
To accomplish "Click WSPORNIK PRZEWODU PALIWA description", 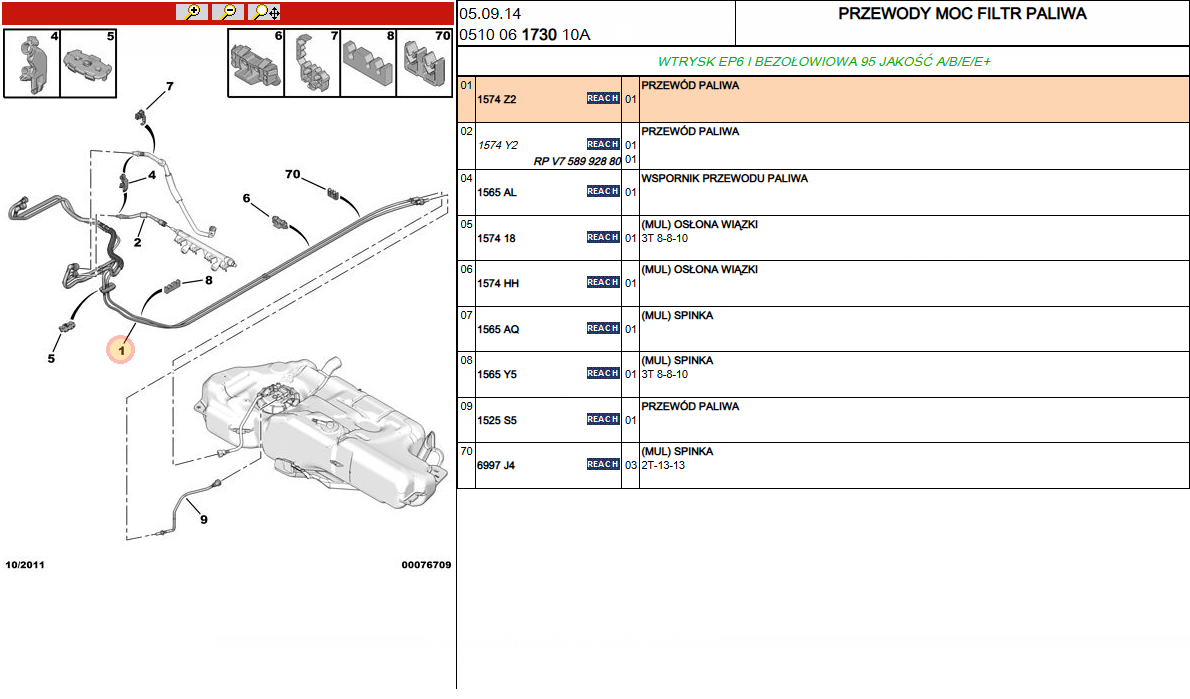I will [724, 178].
